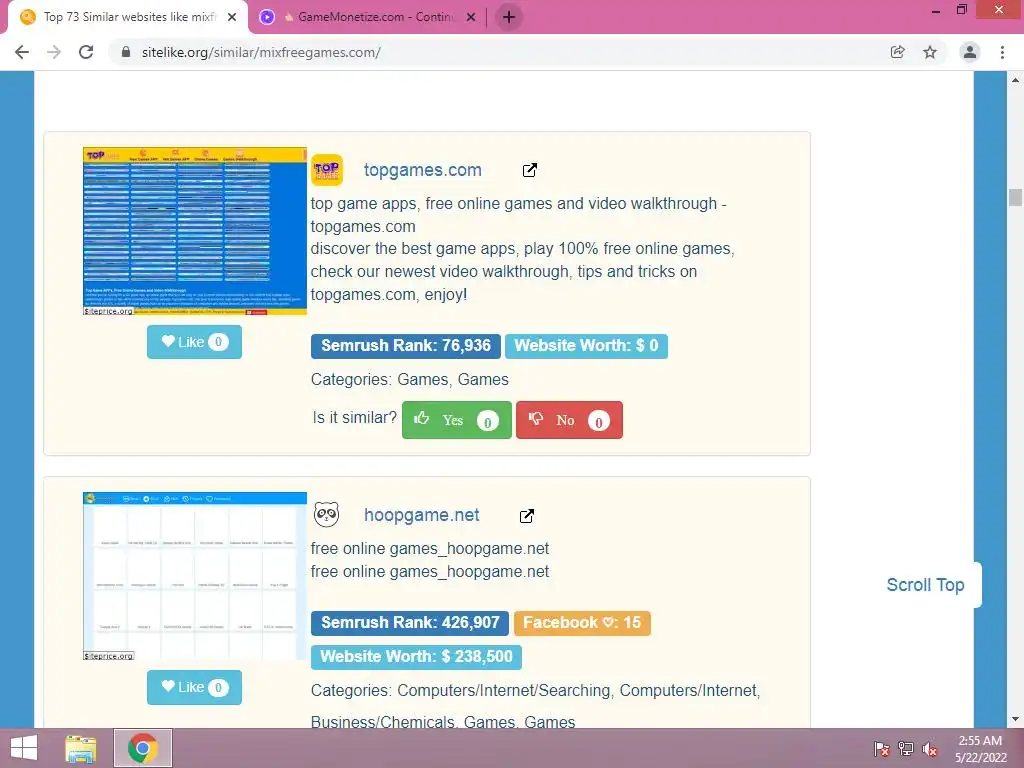Click the thumbs-down icon on No
This screenshot has height=768, width=1024.
pos(536,419)
